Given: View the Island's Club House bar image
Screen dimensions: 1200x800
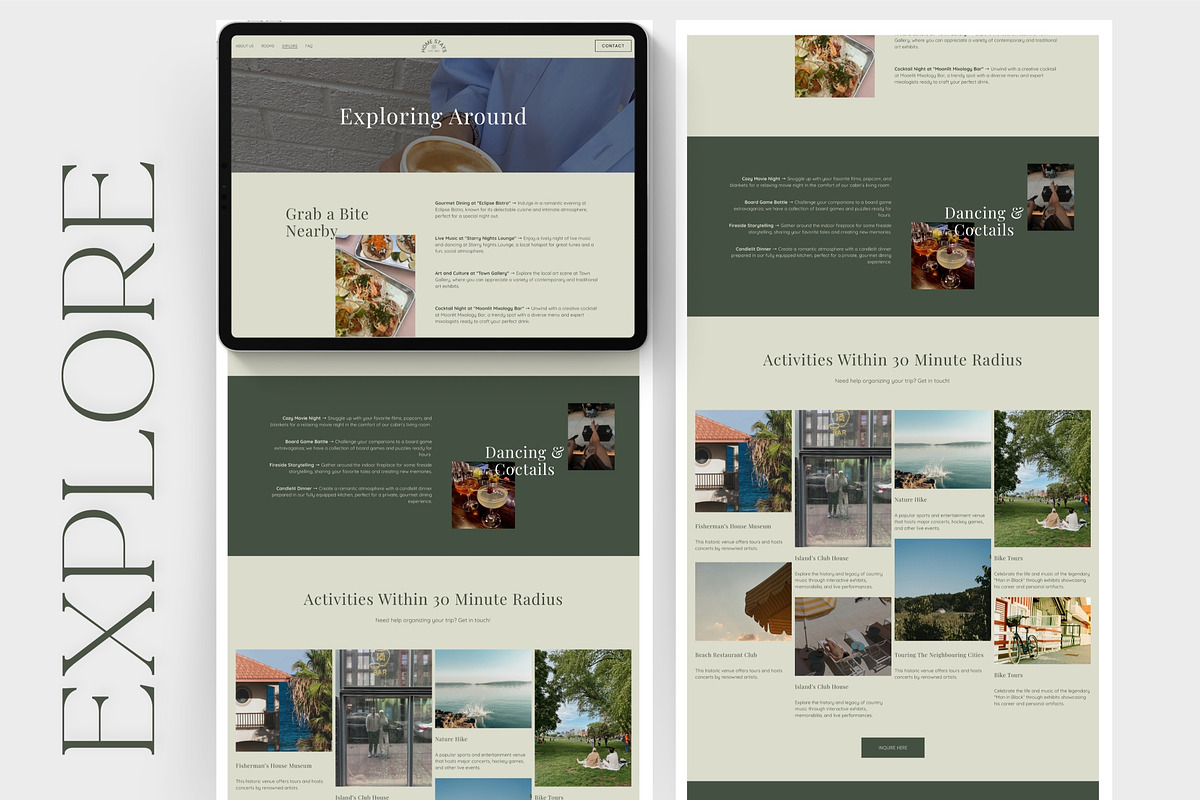Looking at the screenshot, I should 843,477.
